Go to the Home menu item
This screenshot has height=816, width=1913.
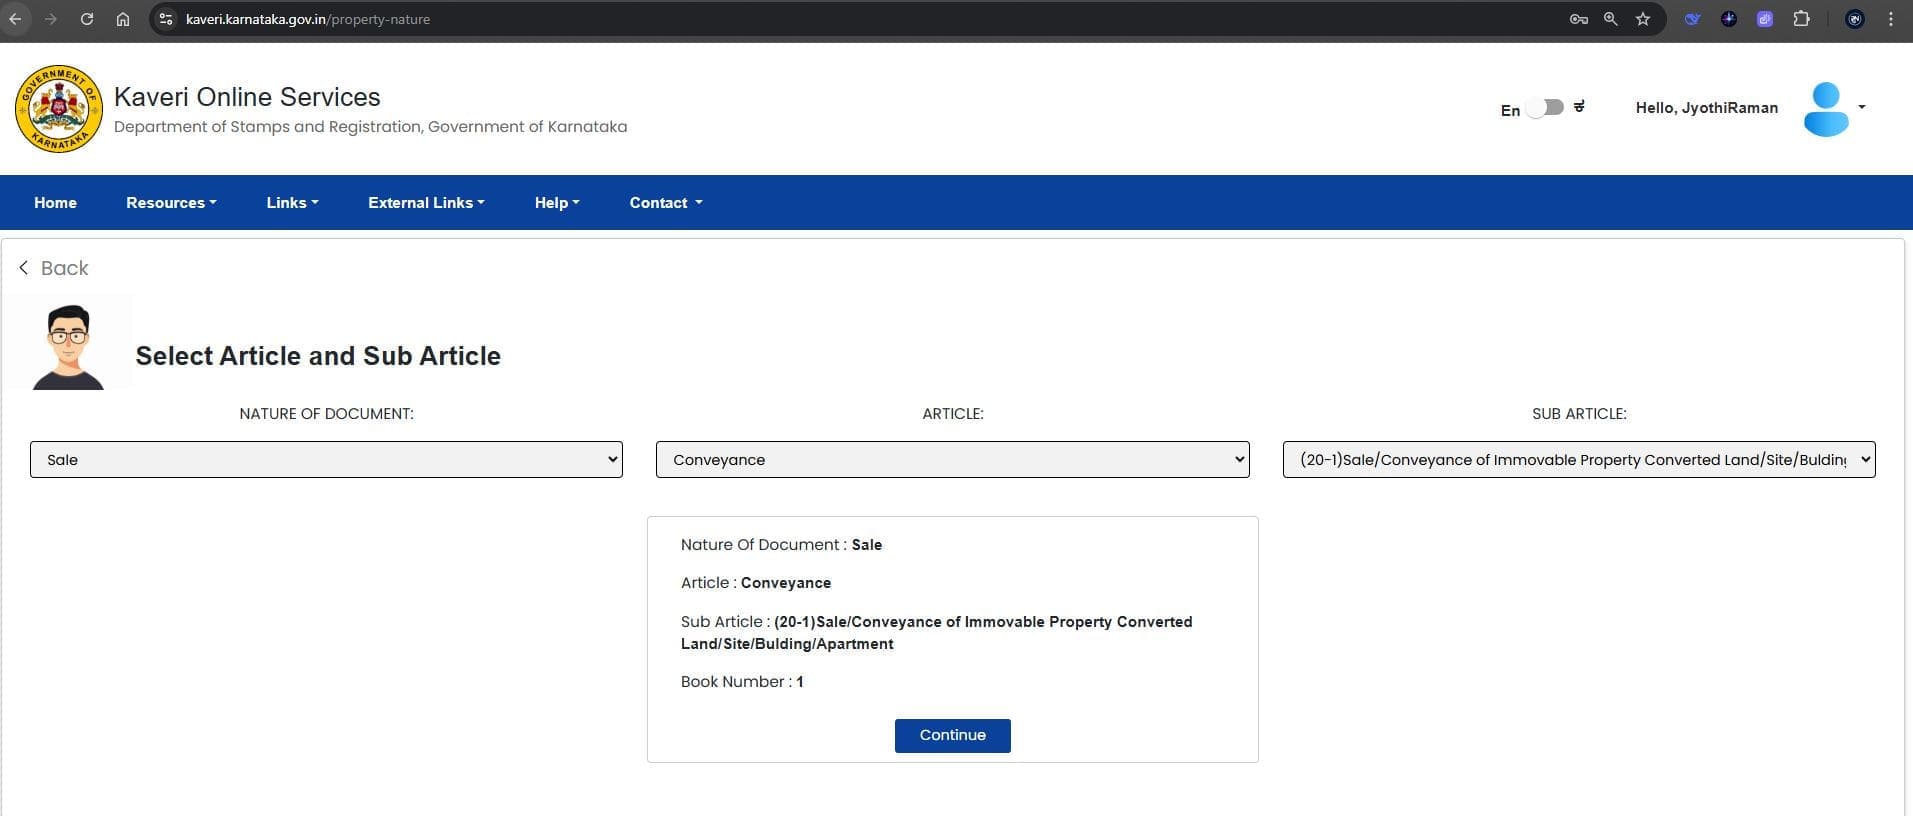click(x=55, y=203)
